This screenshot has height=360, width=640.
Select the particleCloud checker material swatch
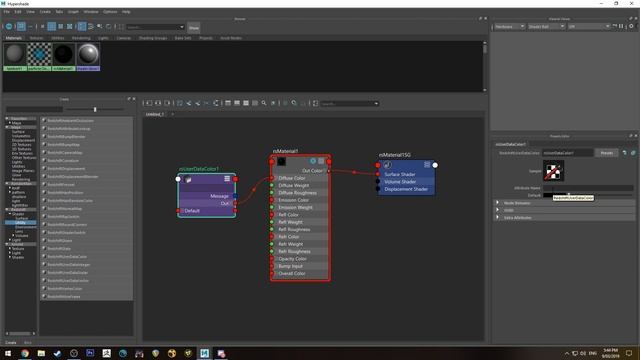[39, 57]
